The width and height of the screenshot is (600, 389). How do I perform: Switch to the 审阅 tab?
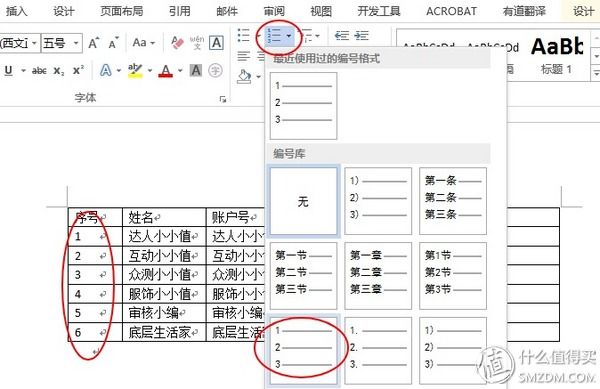274,11
